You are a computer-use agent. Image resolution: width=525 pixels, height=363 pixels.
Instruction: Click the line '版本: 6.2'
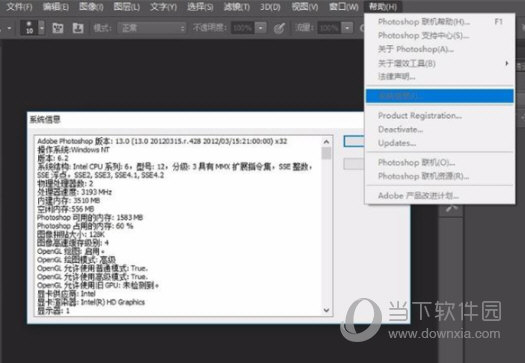[53, 158]
